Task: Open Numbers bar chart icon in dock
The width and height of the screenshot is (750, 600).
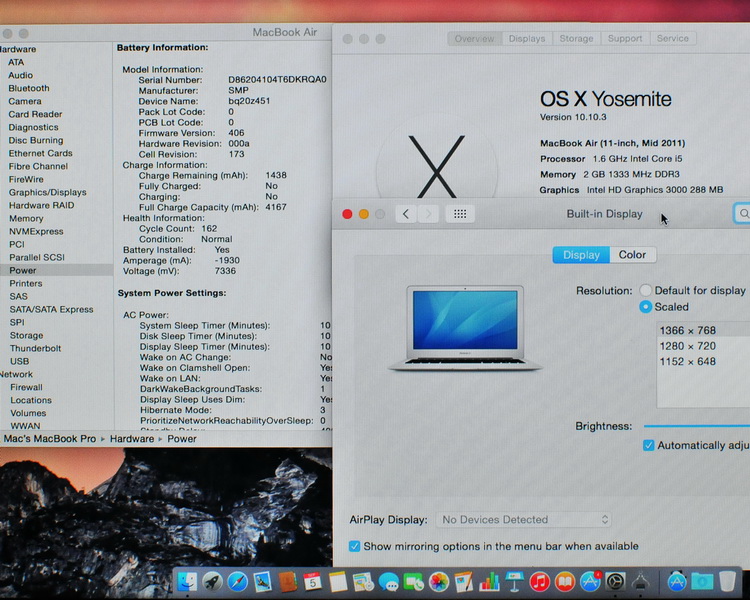Action: 489,582
